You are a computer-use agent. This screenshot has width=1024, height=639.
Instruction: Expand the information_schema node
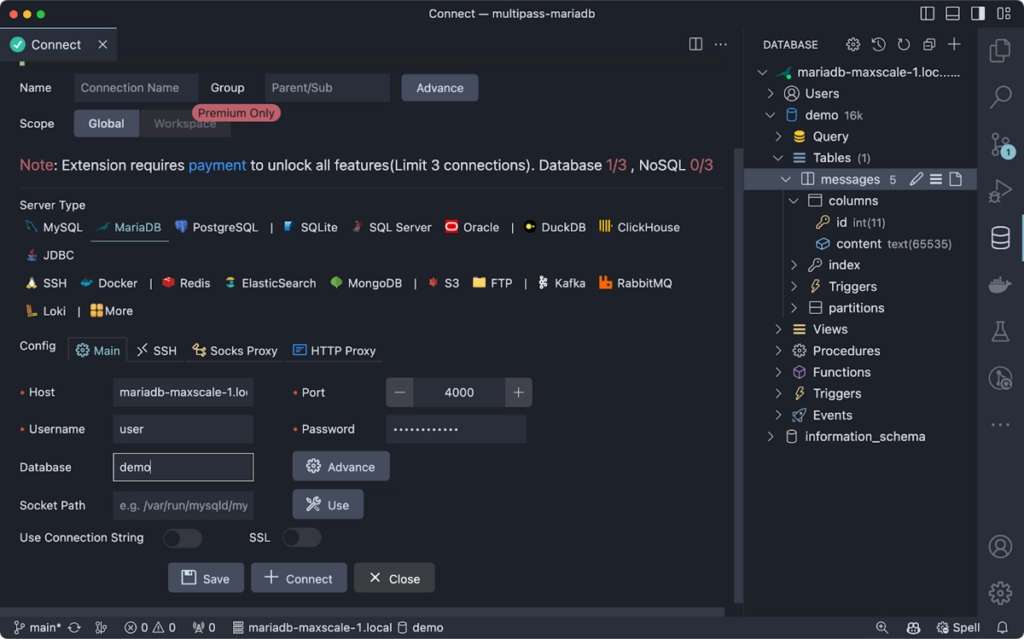(770, 436)
